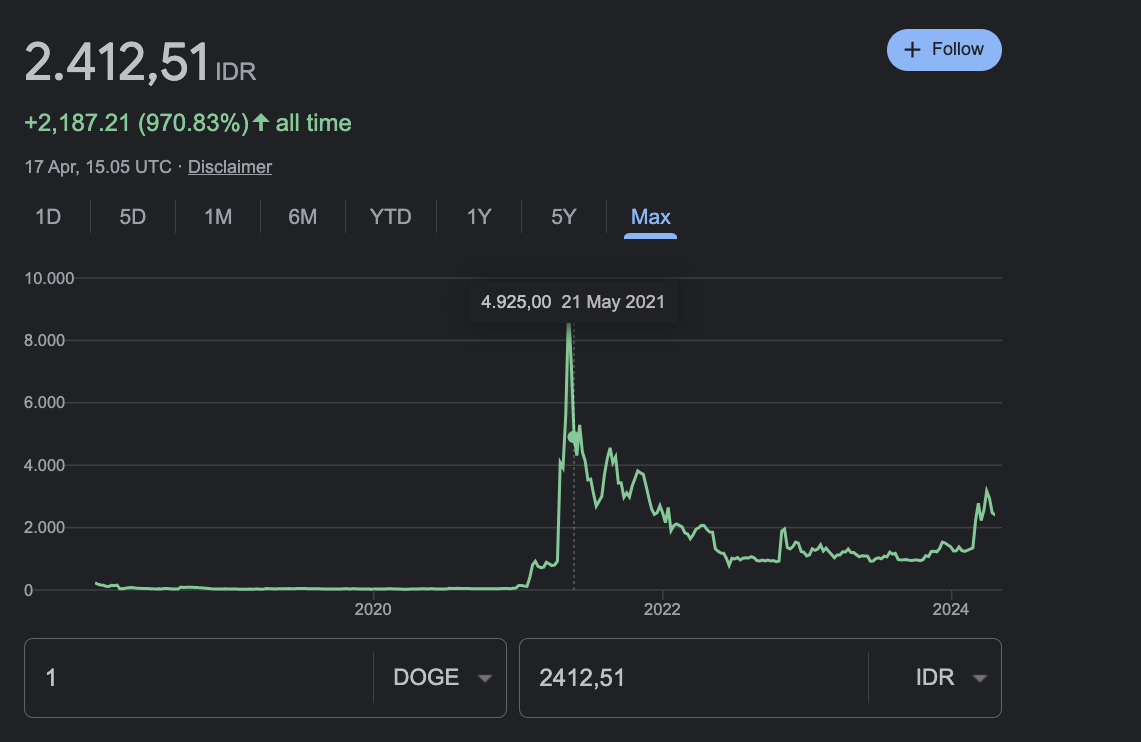This screenshot has height=742, width=1141.
Task: Switch to the 1M chart range
Action: pos(218,216)
